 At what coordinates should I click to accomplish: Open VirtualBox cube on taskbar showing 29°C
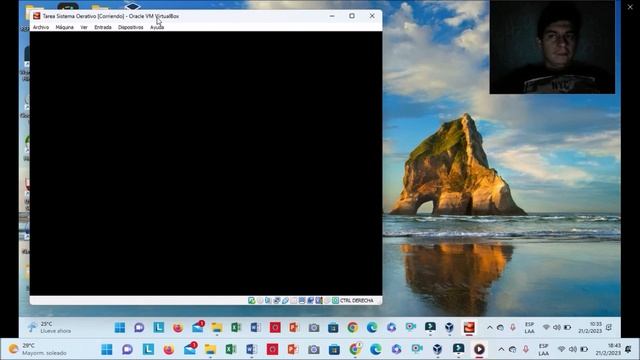tap(438, 349)
